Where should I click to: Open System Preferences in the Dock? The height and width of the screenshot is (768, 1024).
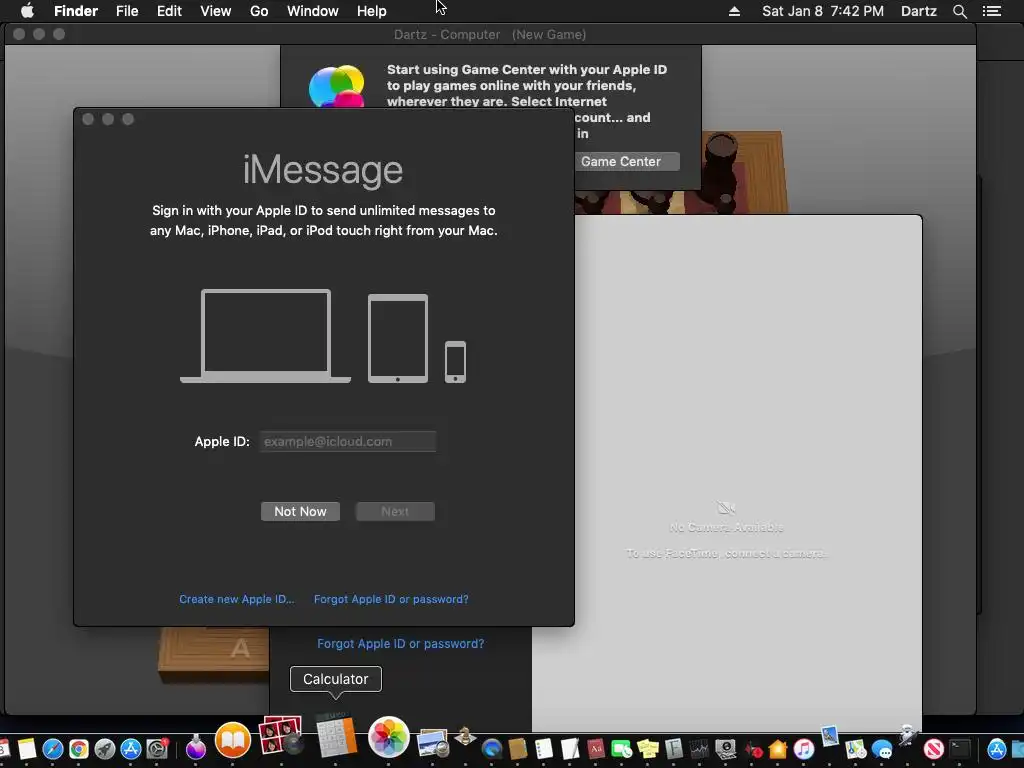(157, 748)
